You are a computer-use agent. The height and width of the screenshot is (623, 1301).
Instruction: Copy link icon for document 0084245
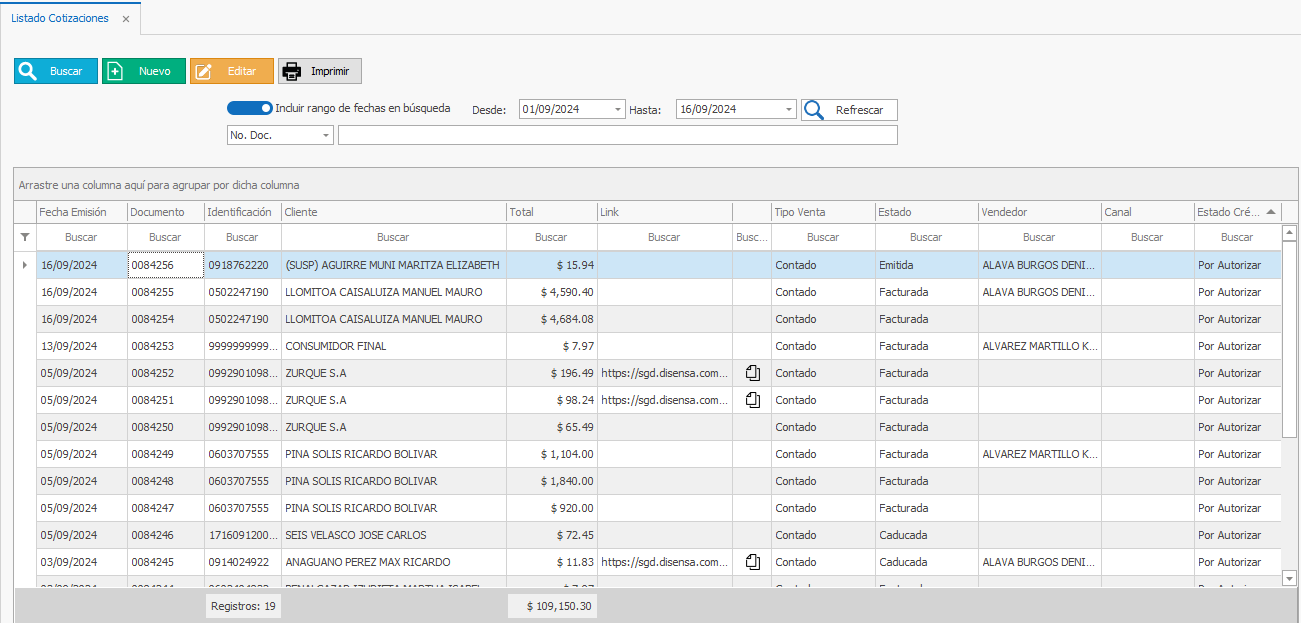pyautogui.click(x=753, y=562)
